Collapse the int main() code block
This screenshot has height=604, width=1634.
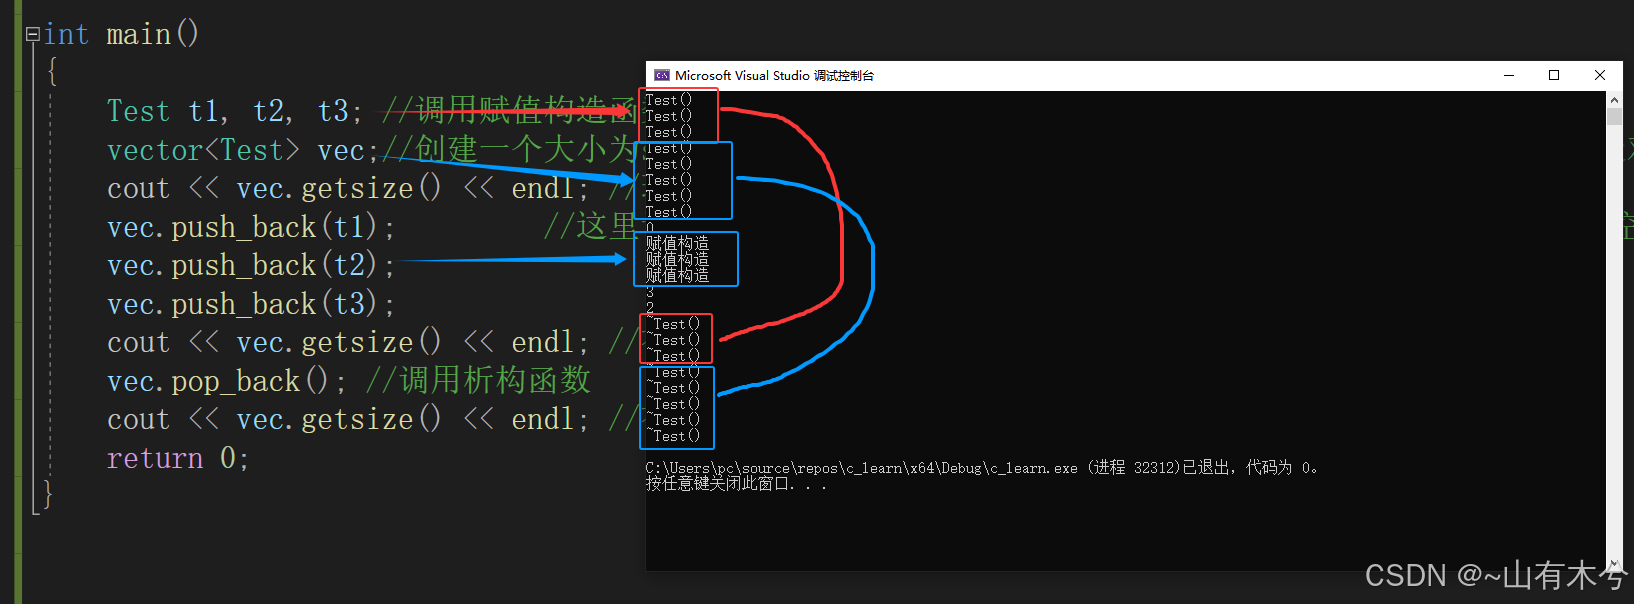[x=32, y=35]
